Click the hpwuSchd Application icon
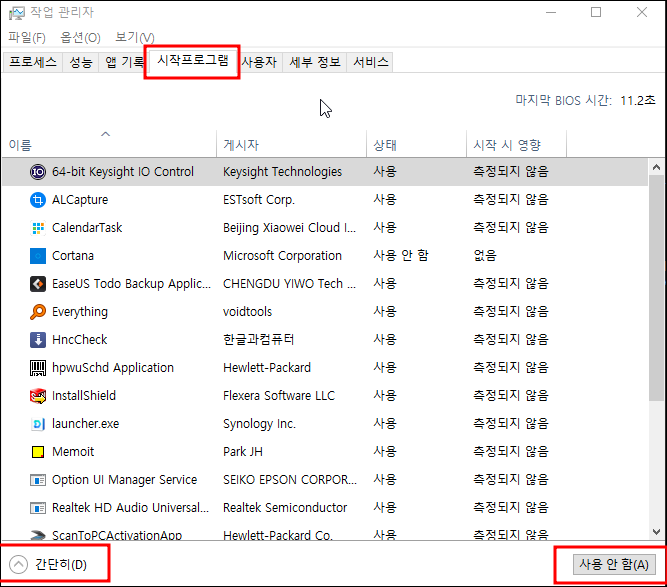The image size is (667, 587). 38,368
